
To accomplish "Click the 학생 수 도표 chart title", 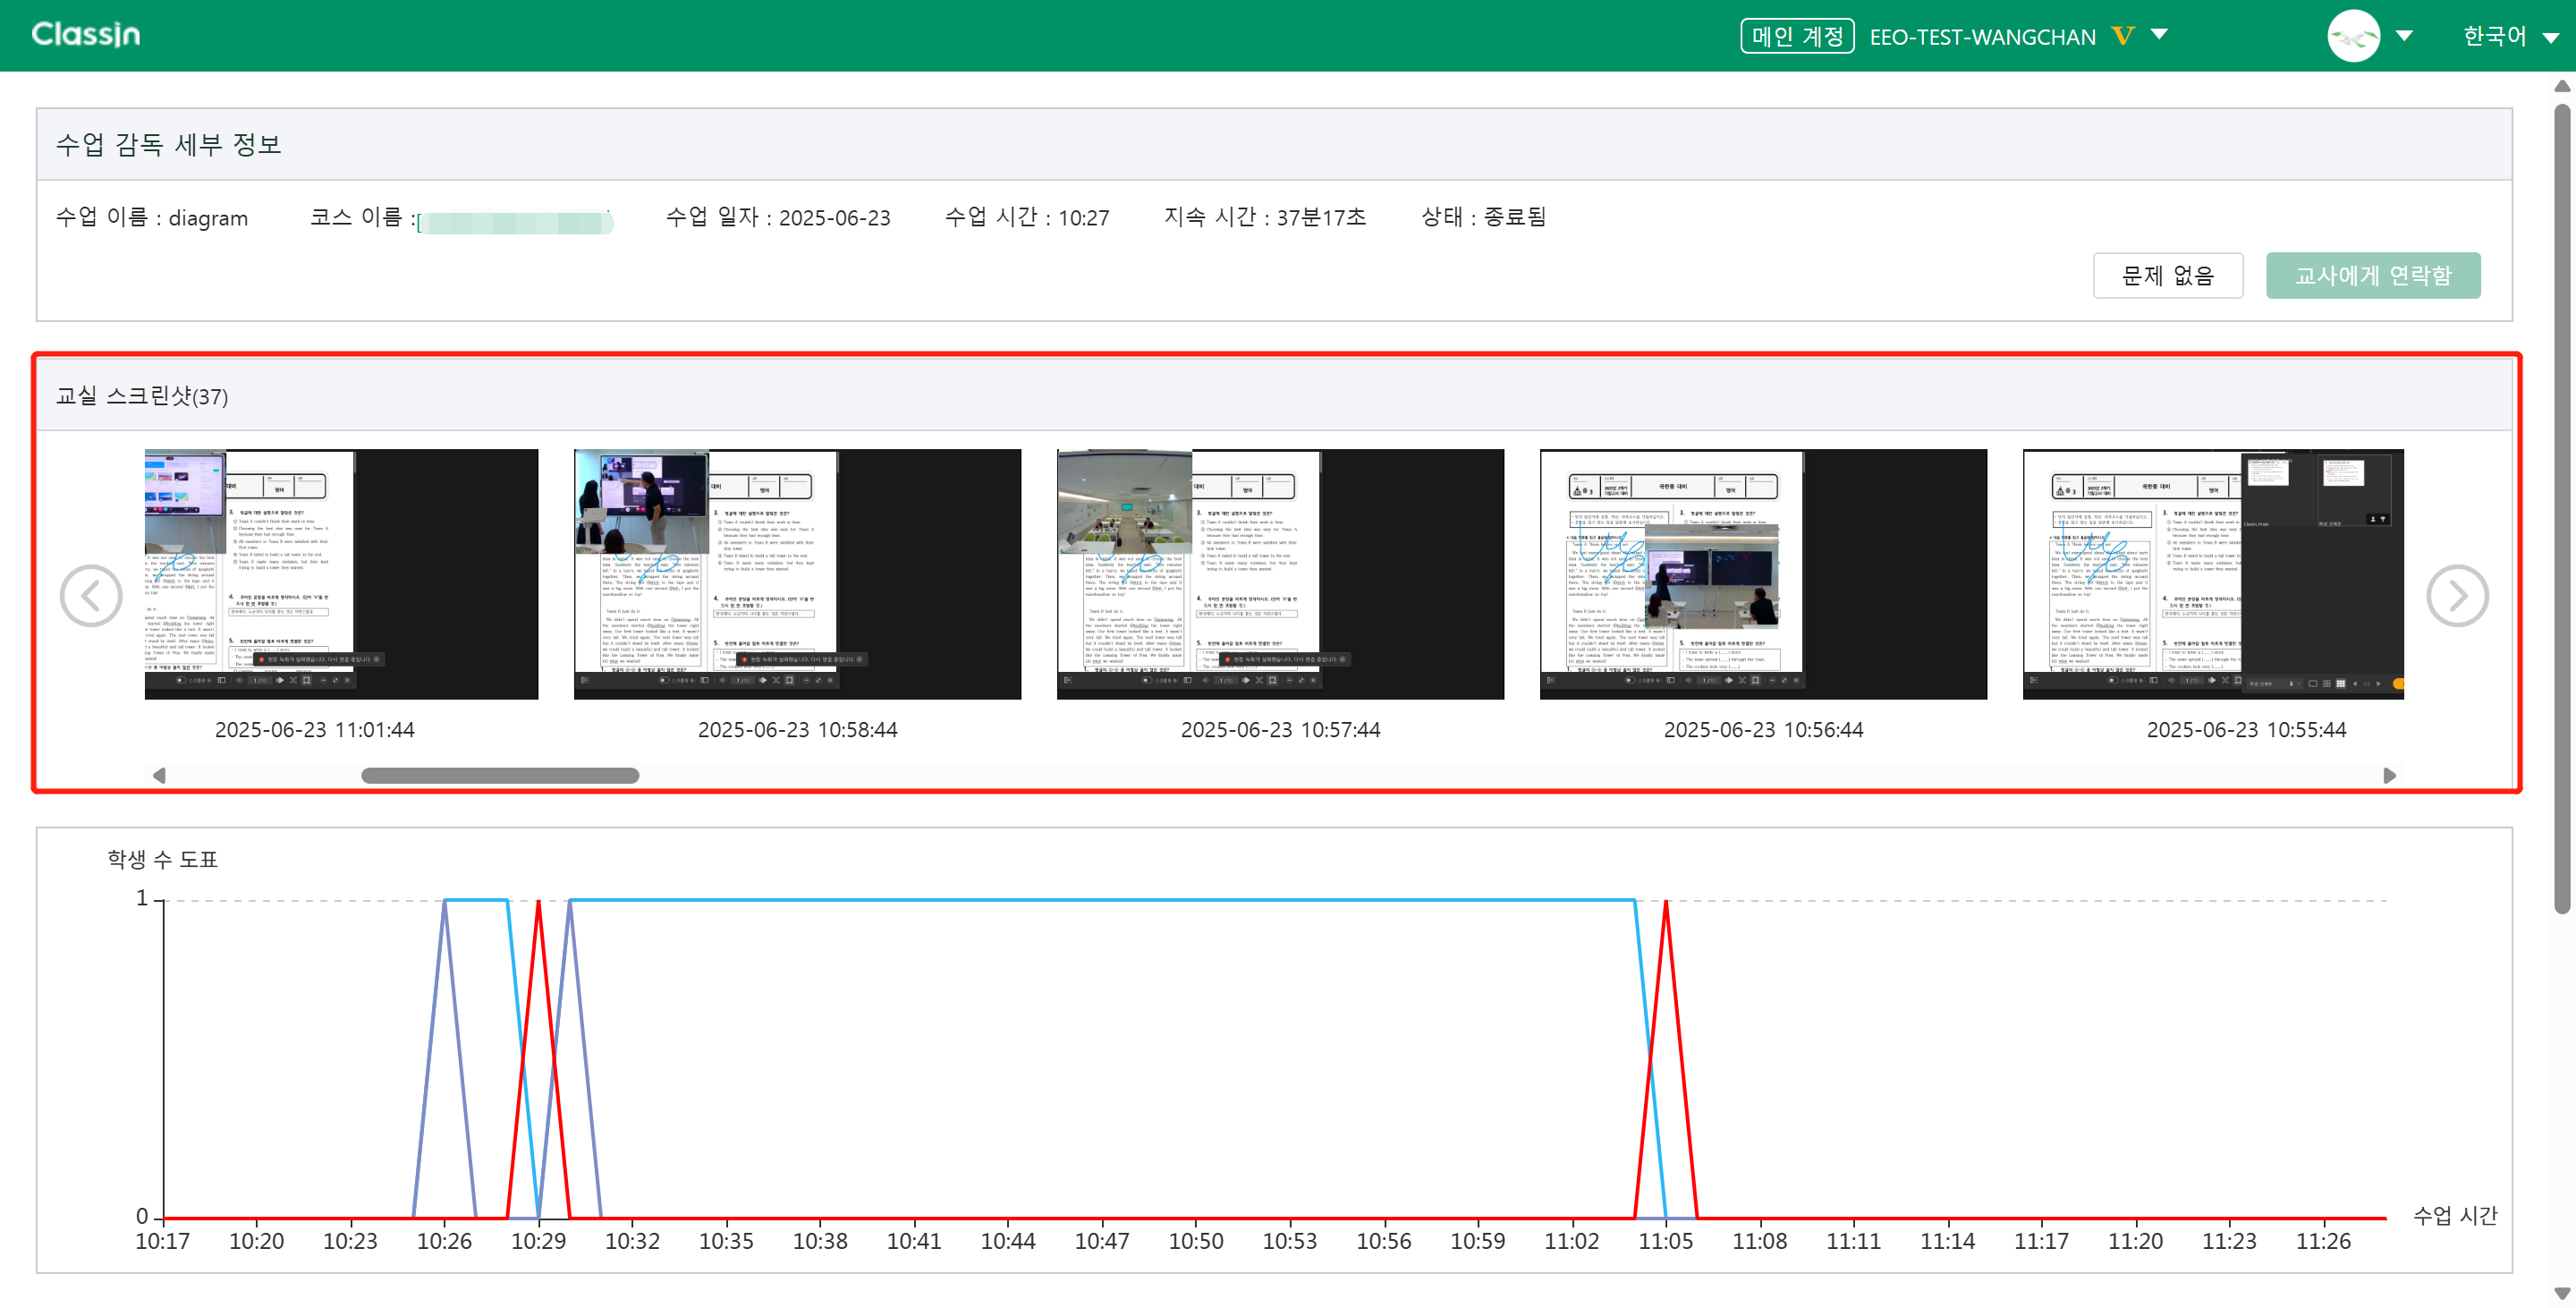I will pyautogui.click(x=162, y=859).
